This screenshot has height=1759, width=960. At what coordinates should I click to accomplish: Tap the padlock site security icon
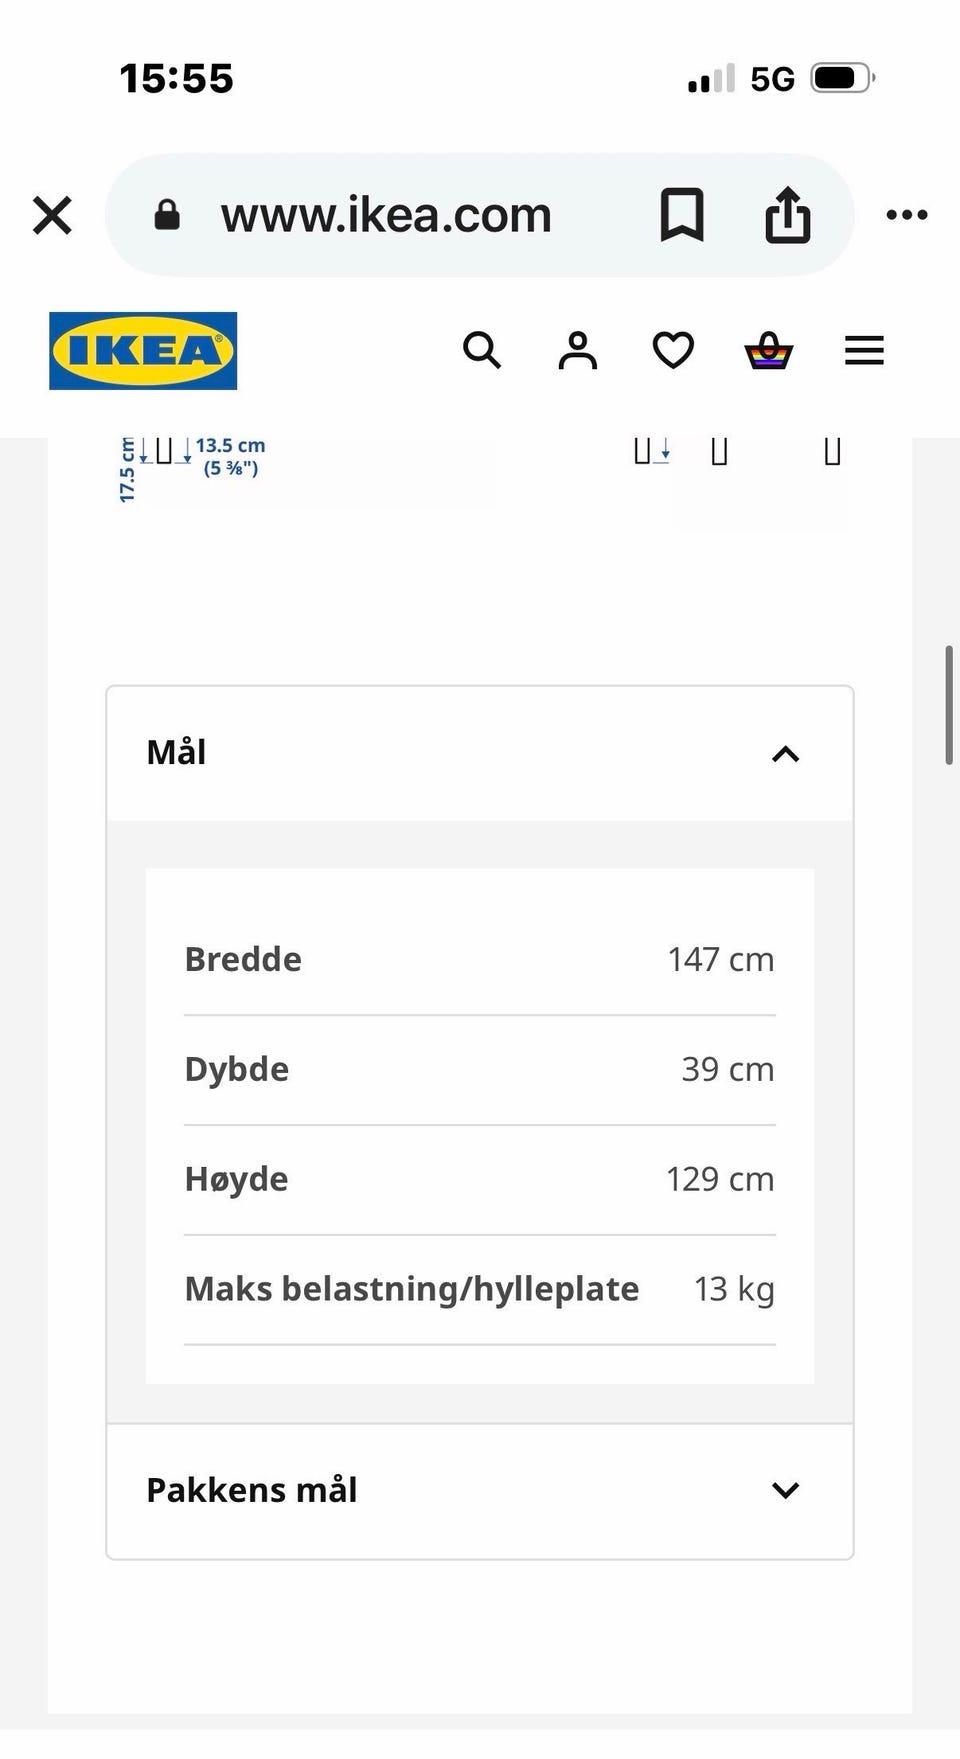167,215
